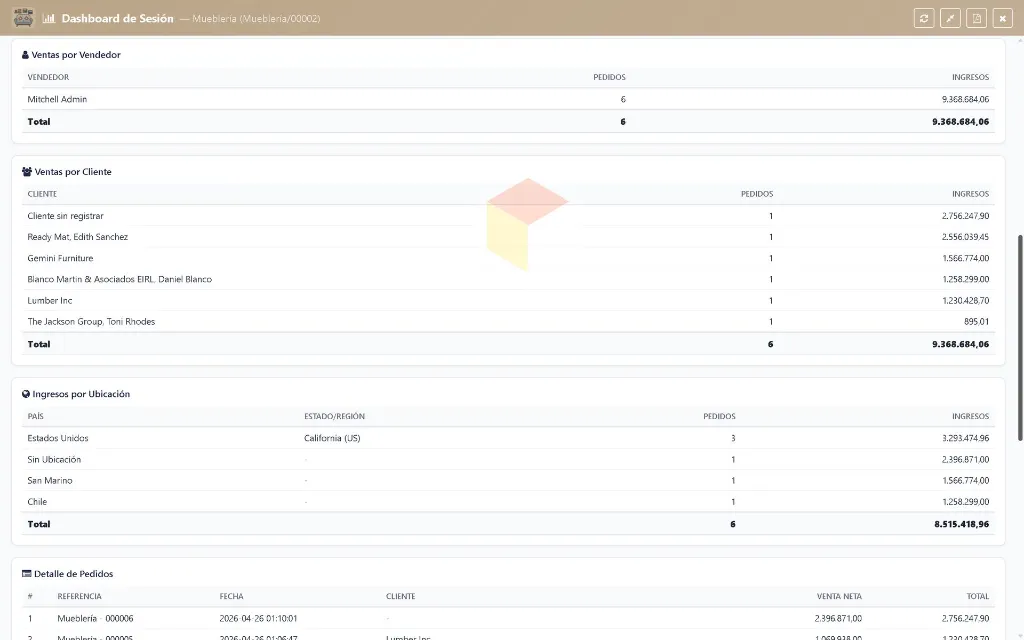Refresh the session dashboard data
Image resolution: width=1024 pixels, height=640 pixels.
coord(924,18)
